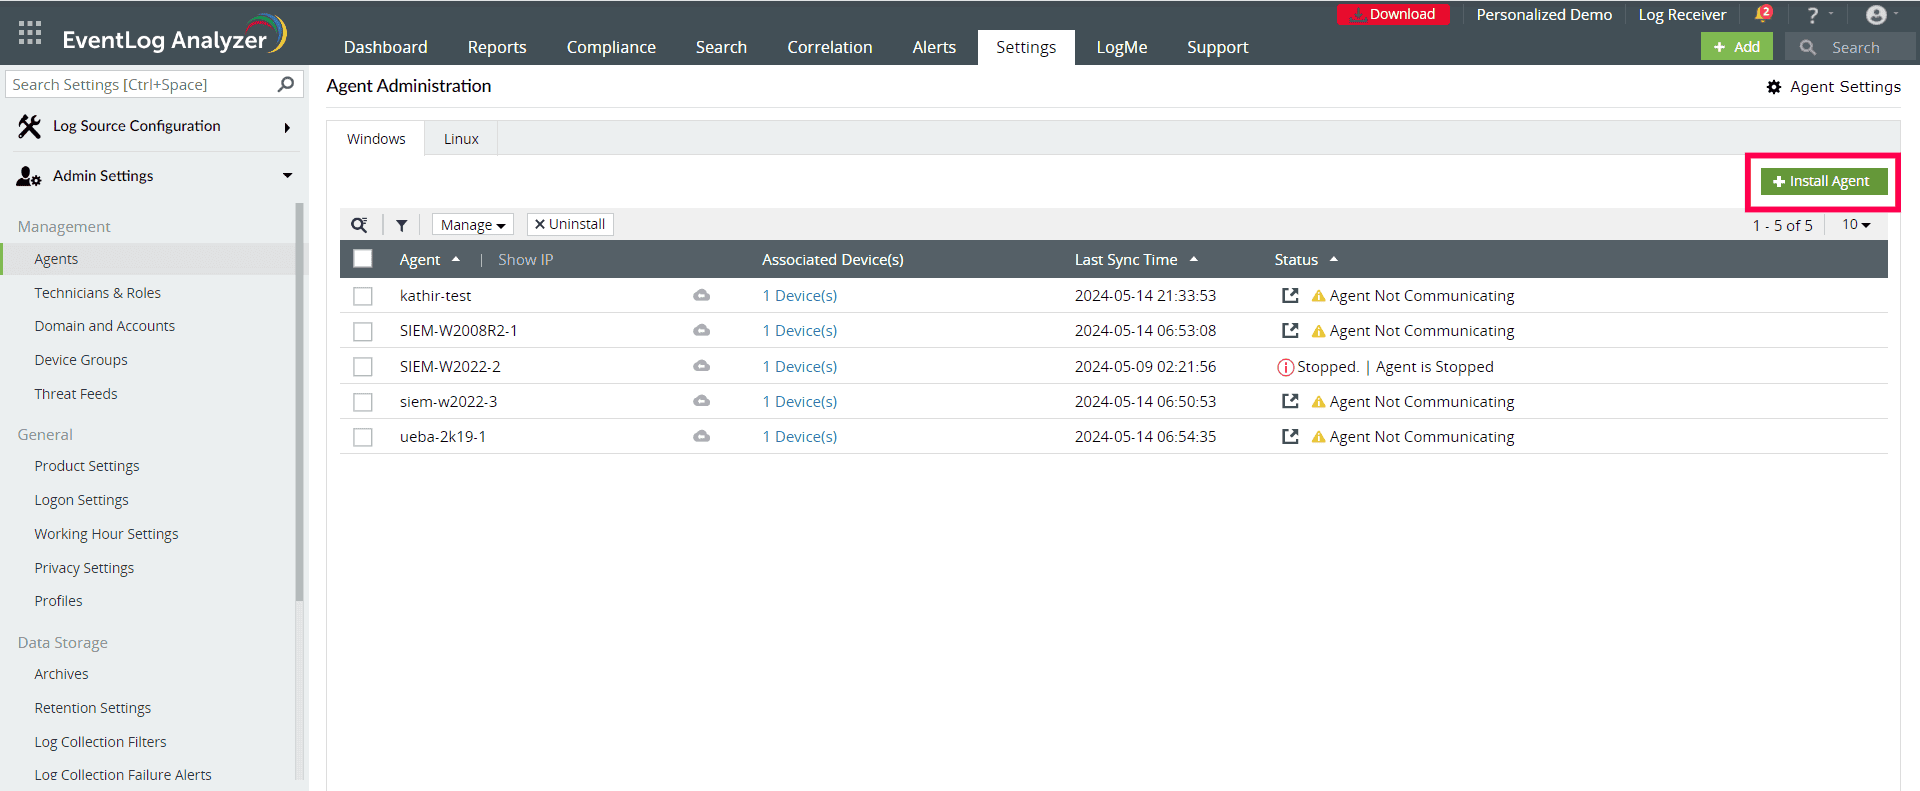Click the Admin Settings user-gear icon
The height and width of the screenshot is (791, 1920).
pyautogui.click(x=29, y=177)
